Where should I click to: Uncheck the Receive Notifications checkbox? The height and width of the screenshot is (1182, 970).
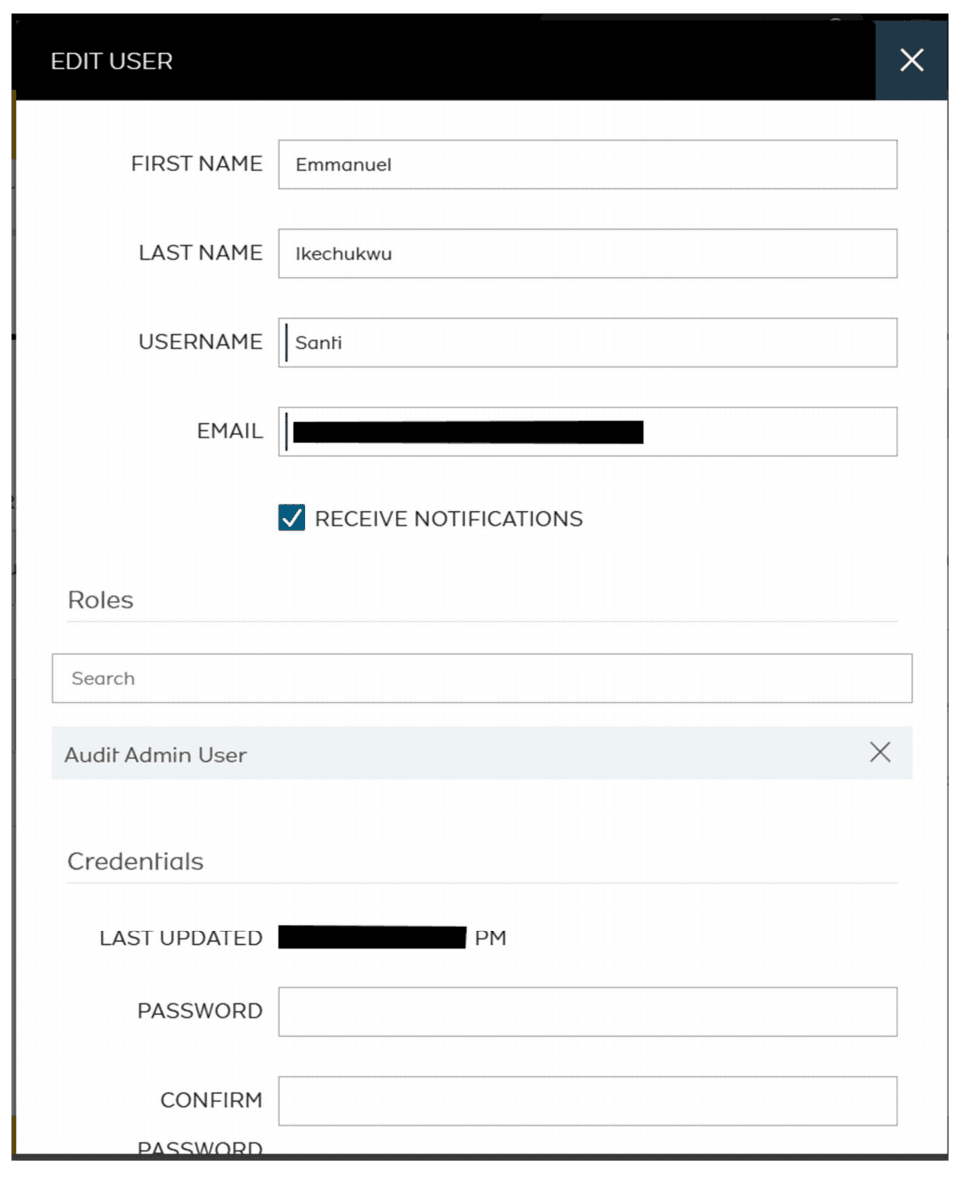click(x=292, y=518)
